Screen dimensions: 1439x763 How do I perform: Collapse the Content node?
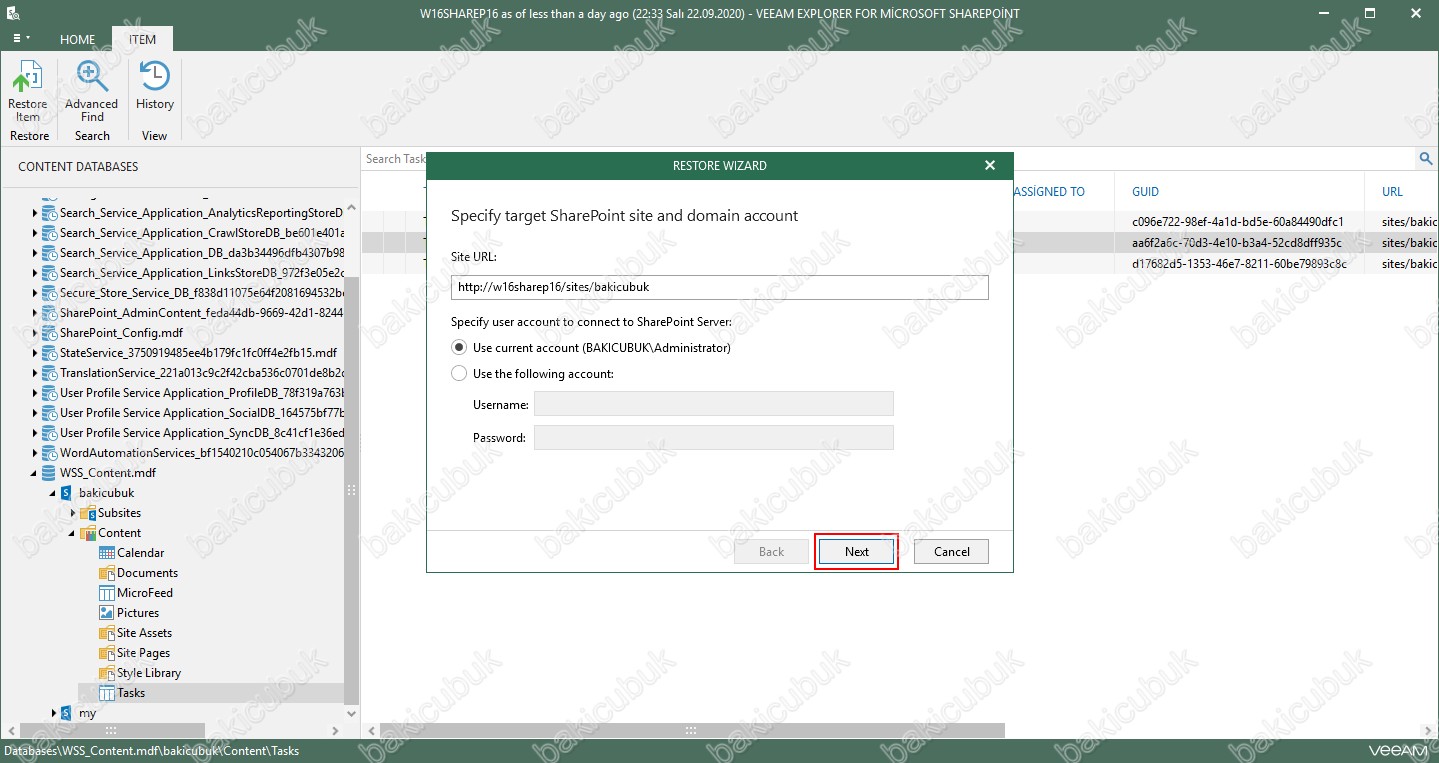[x=73, y=533]
